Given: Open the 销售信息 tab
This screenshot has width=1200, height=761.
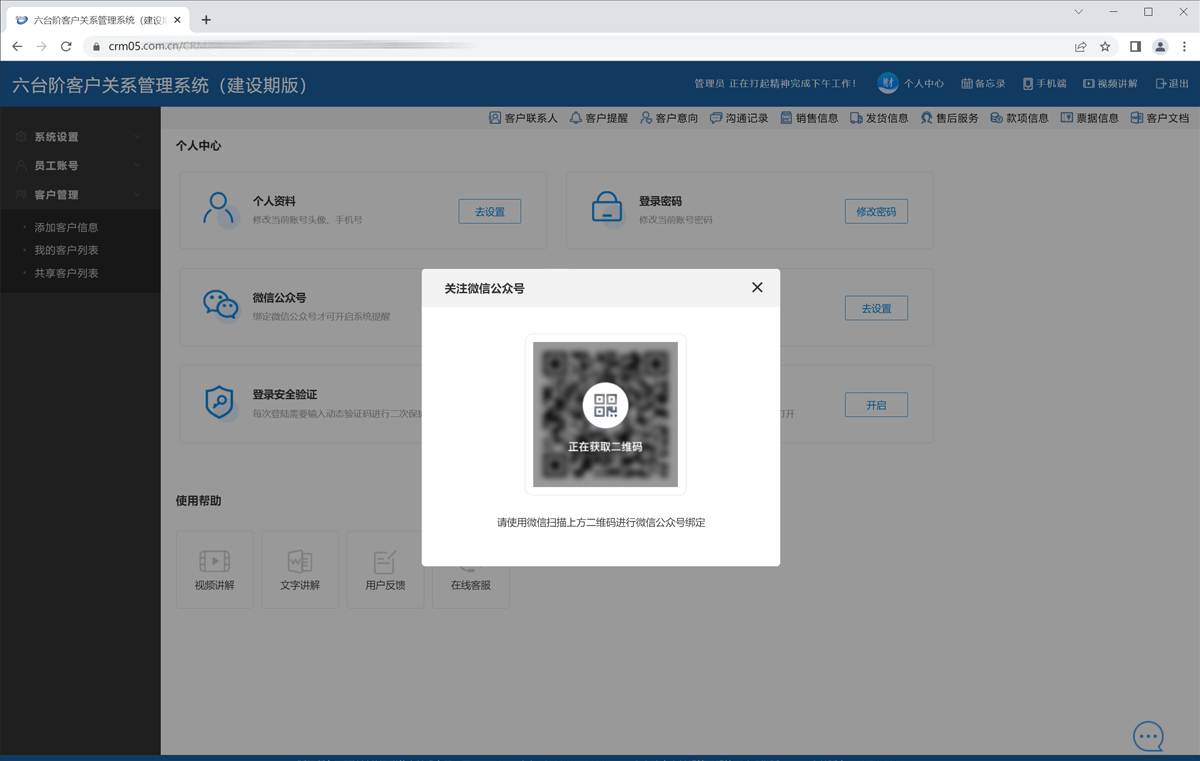Looking at the screenshot, I should pyautogui.click(x=809, y=118).
